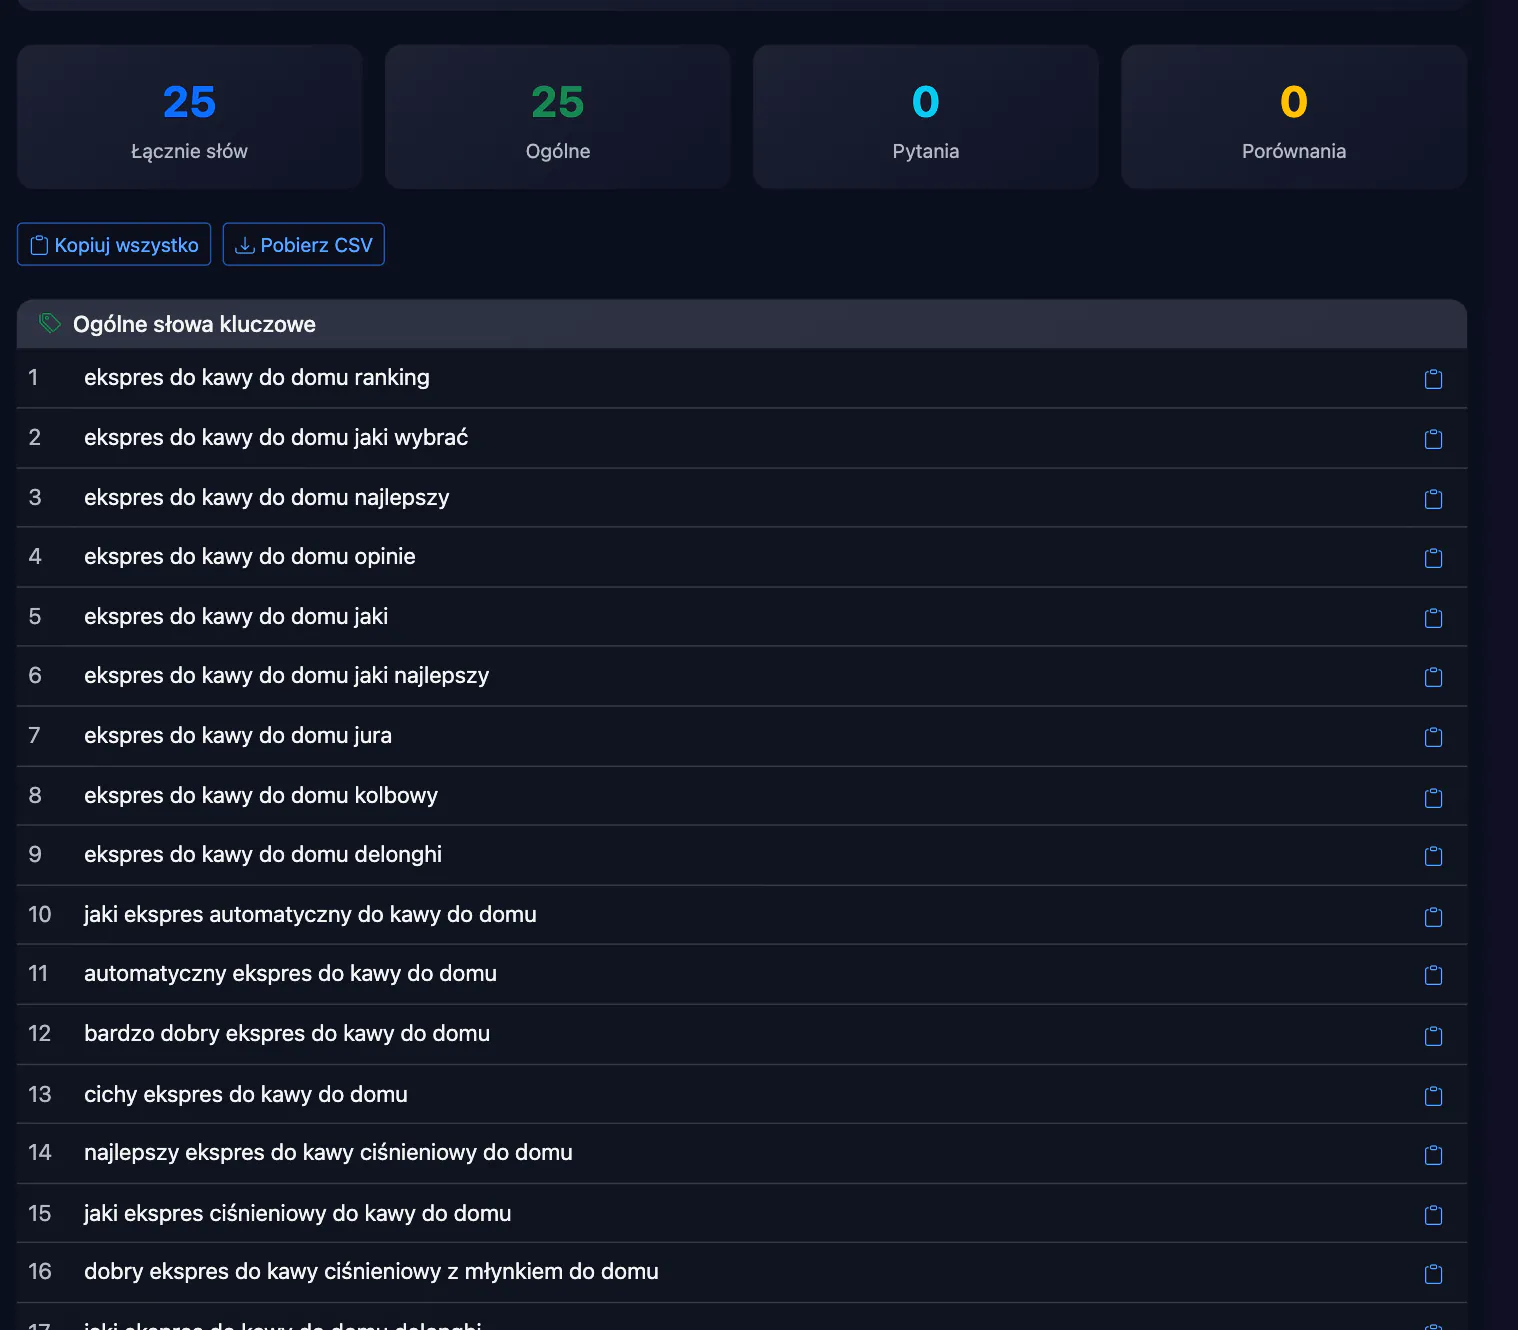Screen dimensions: 1518x1330
Task: Select text 'ekspres do kawy do domu opinie'
Action: [250, 557]
